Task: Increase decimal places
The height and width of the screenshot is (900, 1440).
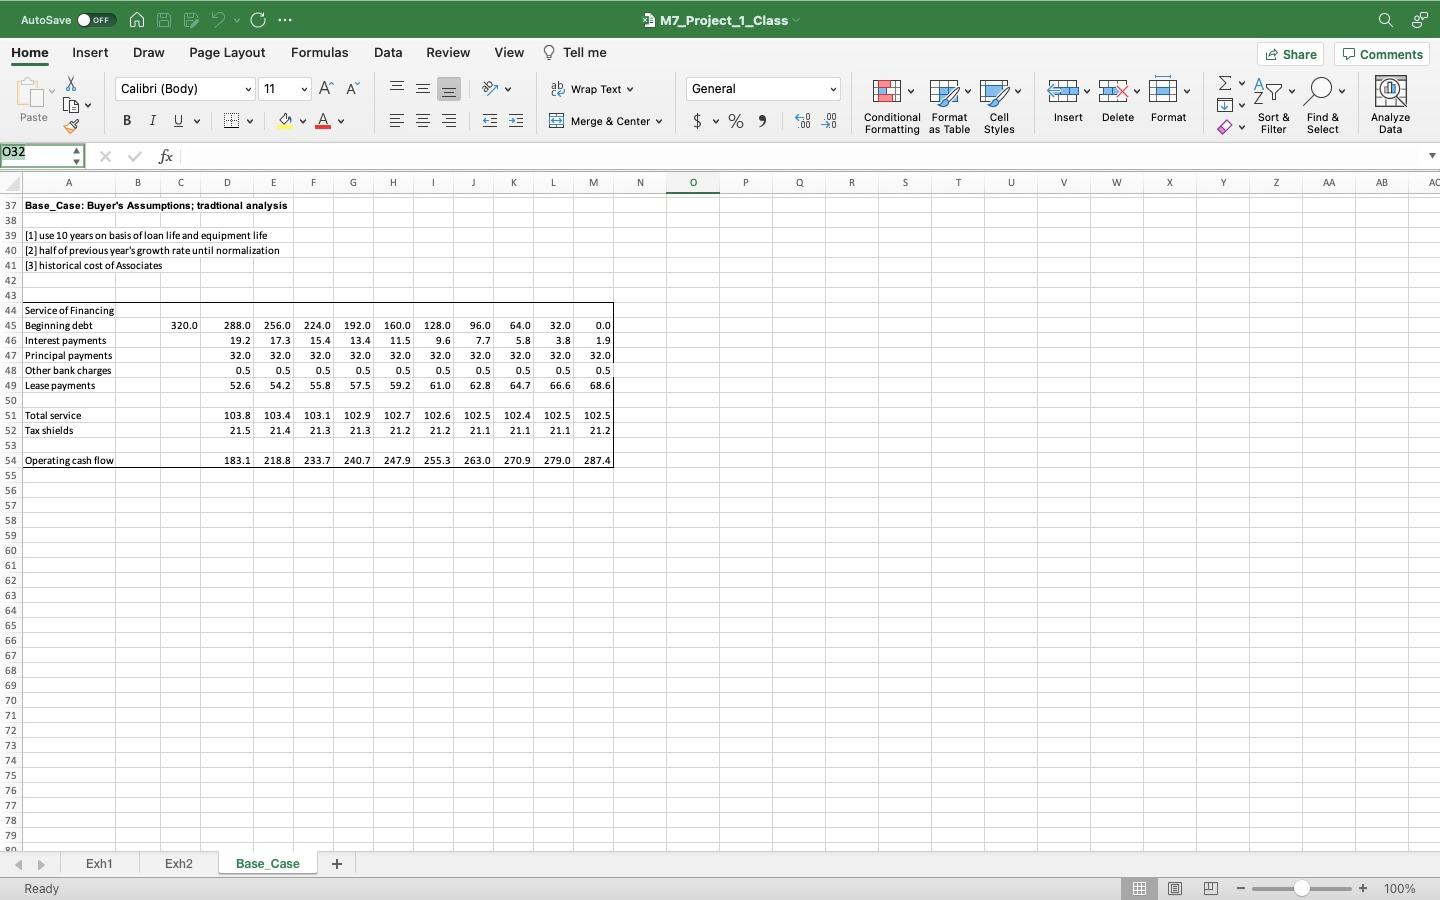Action: tap(801, 121)
